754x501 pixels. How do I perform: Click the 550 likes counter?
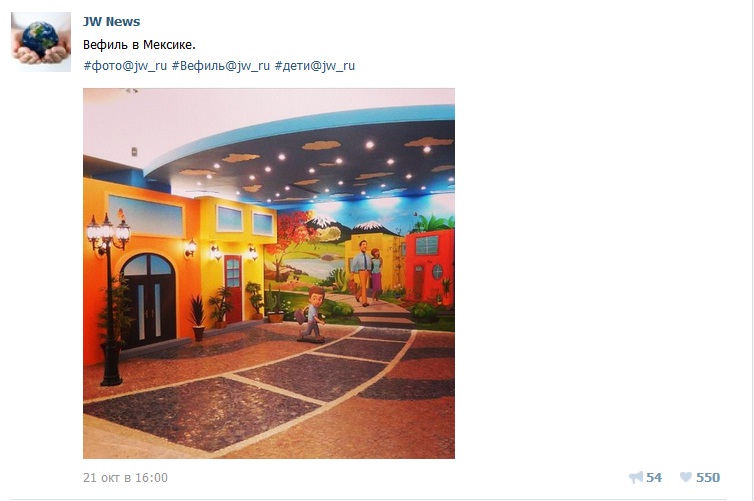[708, 477]
